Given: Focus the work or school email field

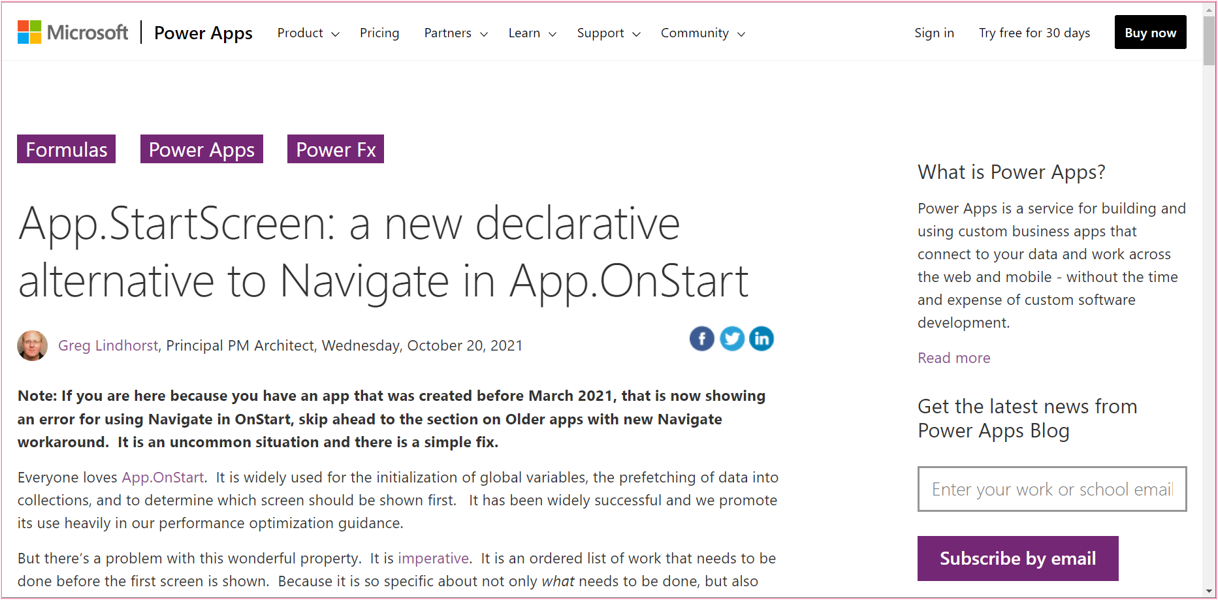Looking at the screenshot, I should [1052, 489].
